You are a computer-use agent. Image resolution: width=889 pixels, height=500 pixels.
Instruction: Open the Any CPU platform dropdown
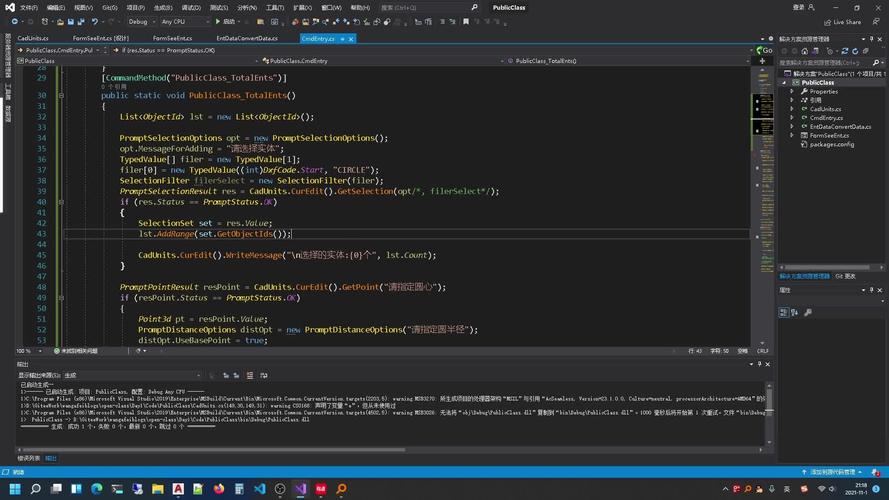tap(184, 22)
